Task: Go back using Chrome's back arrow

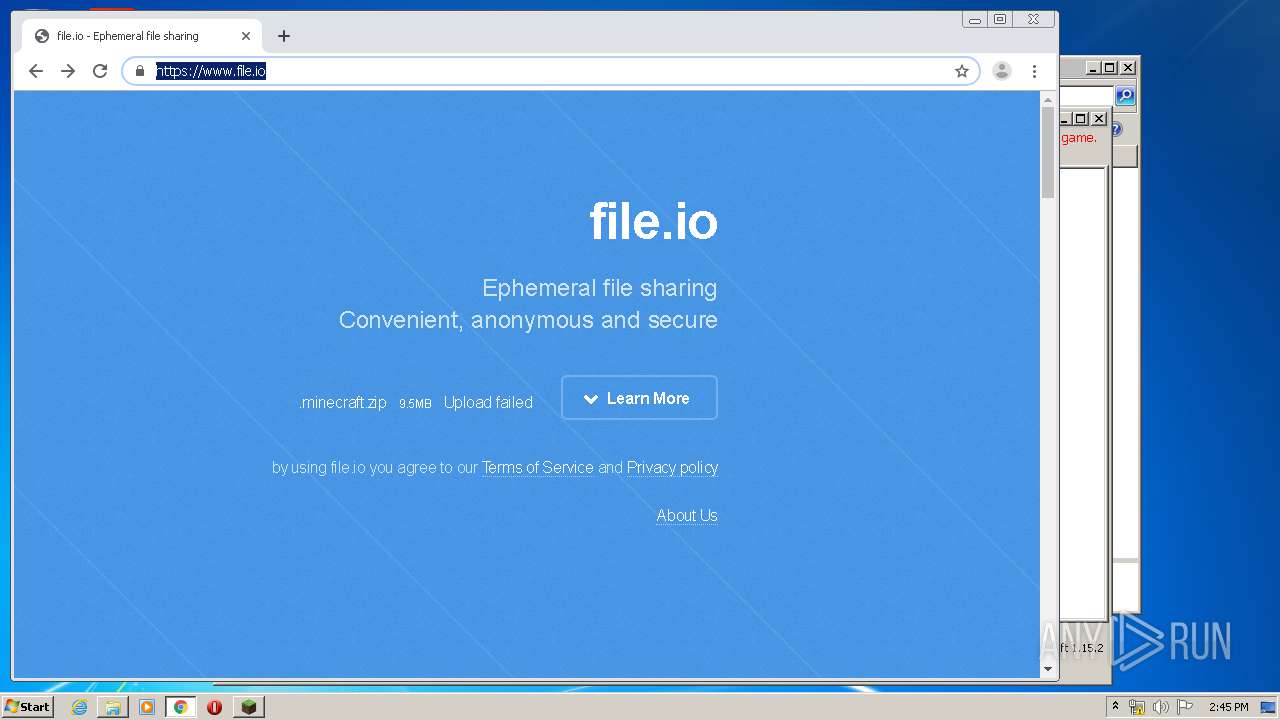Action: coord(36,71)
